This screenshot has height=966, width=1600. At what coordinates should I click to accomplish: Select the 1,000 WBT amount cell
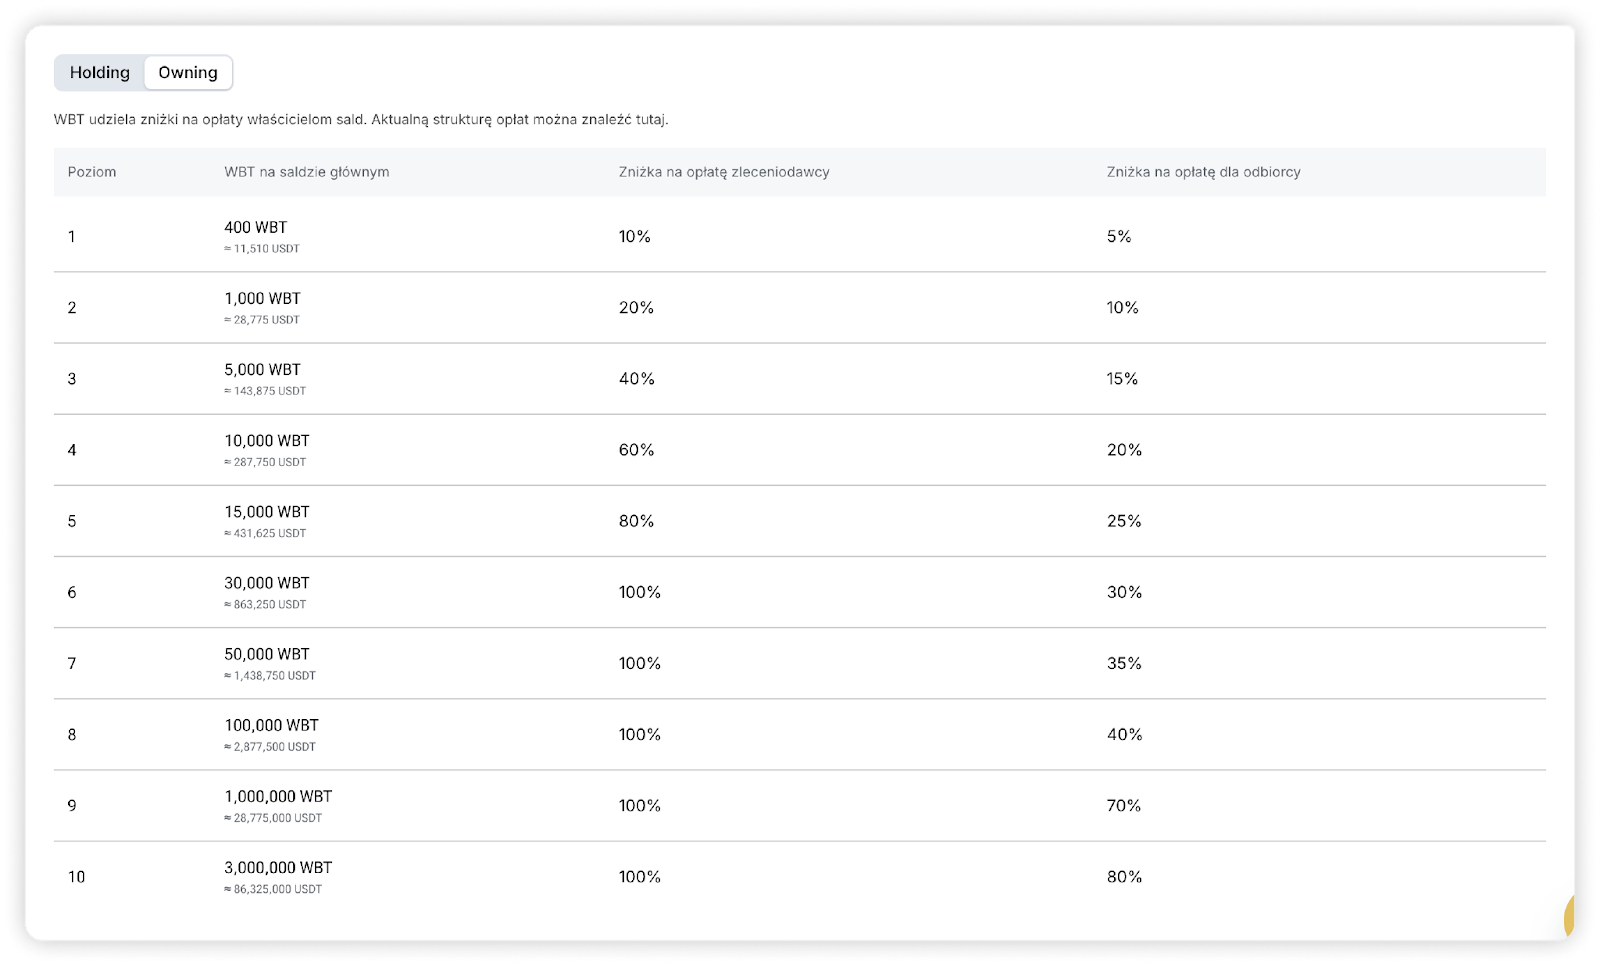pos(262,299)
